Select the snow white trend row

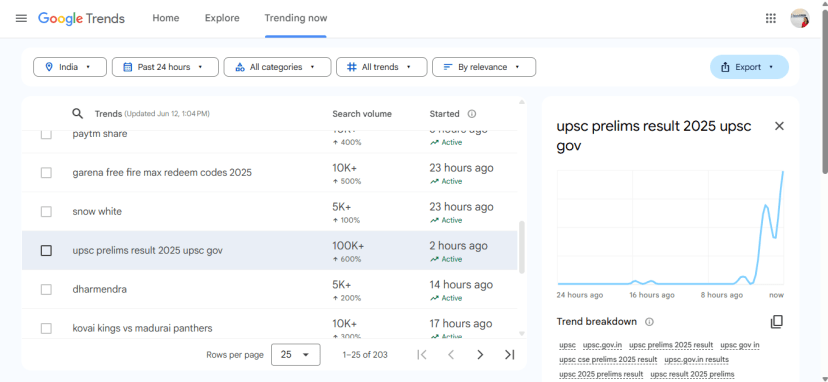coord(269,211)
